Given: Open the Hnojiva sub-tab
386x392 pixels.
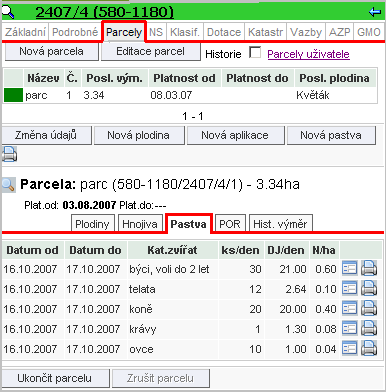Looking at the screenshot, I should 140,224.
